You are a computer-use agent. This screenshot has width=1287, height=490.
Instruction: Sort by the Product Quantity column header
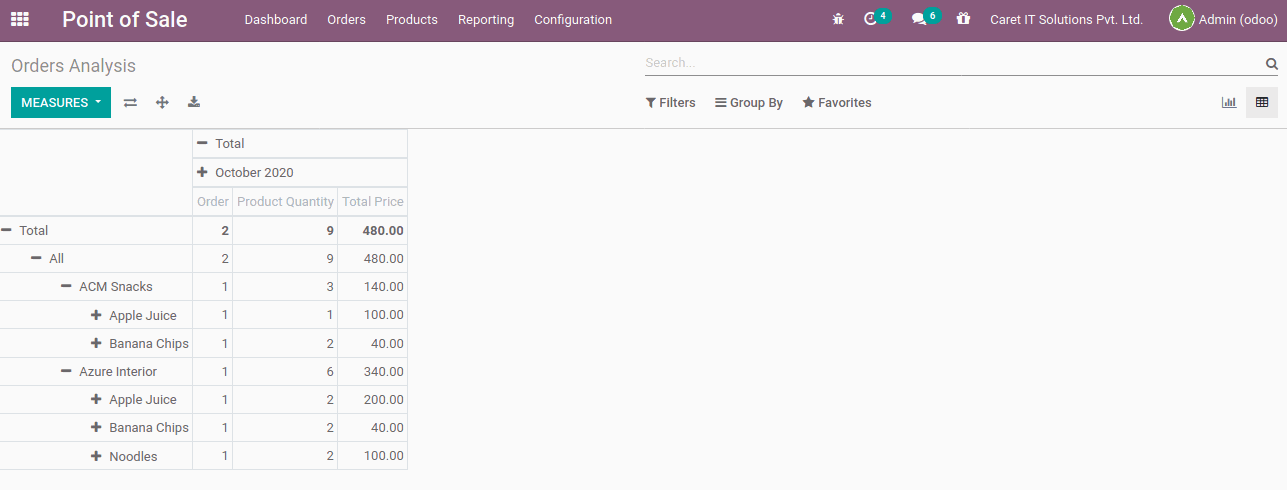pos(285,201)
